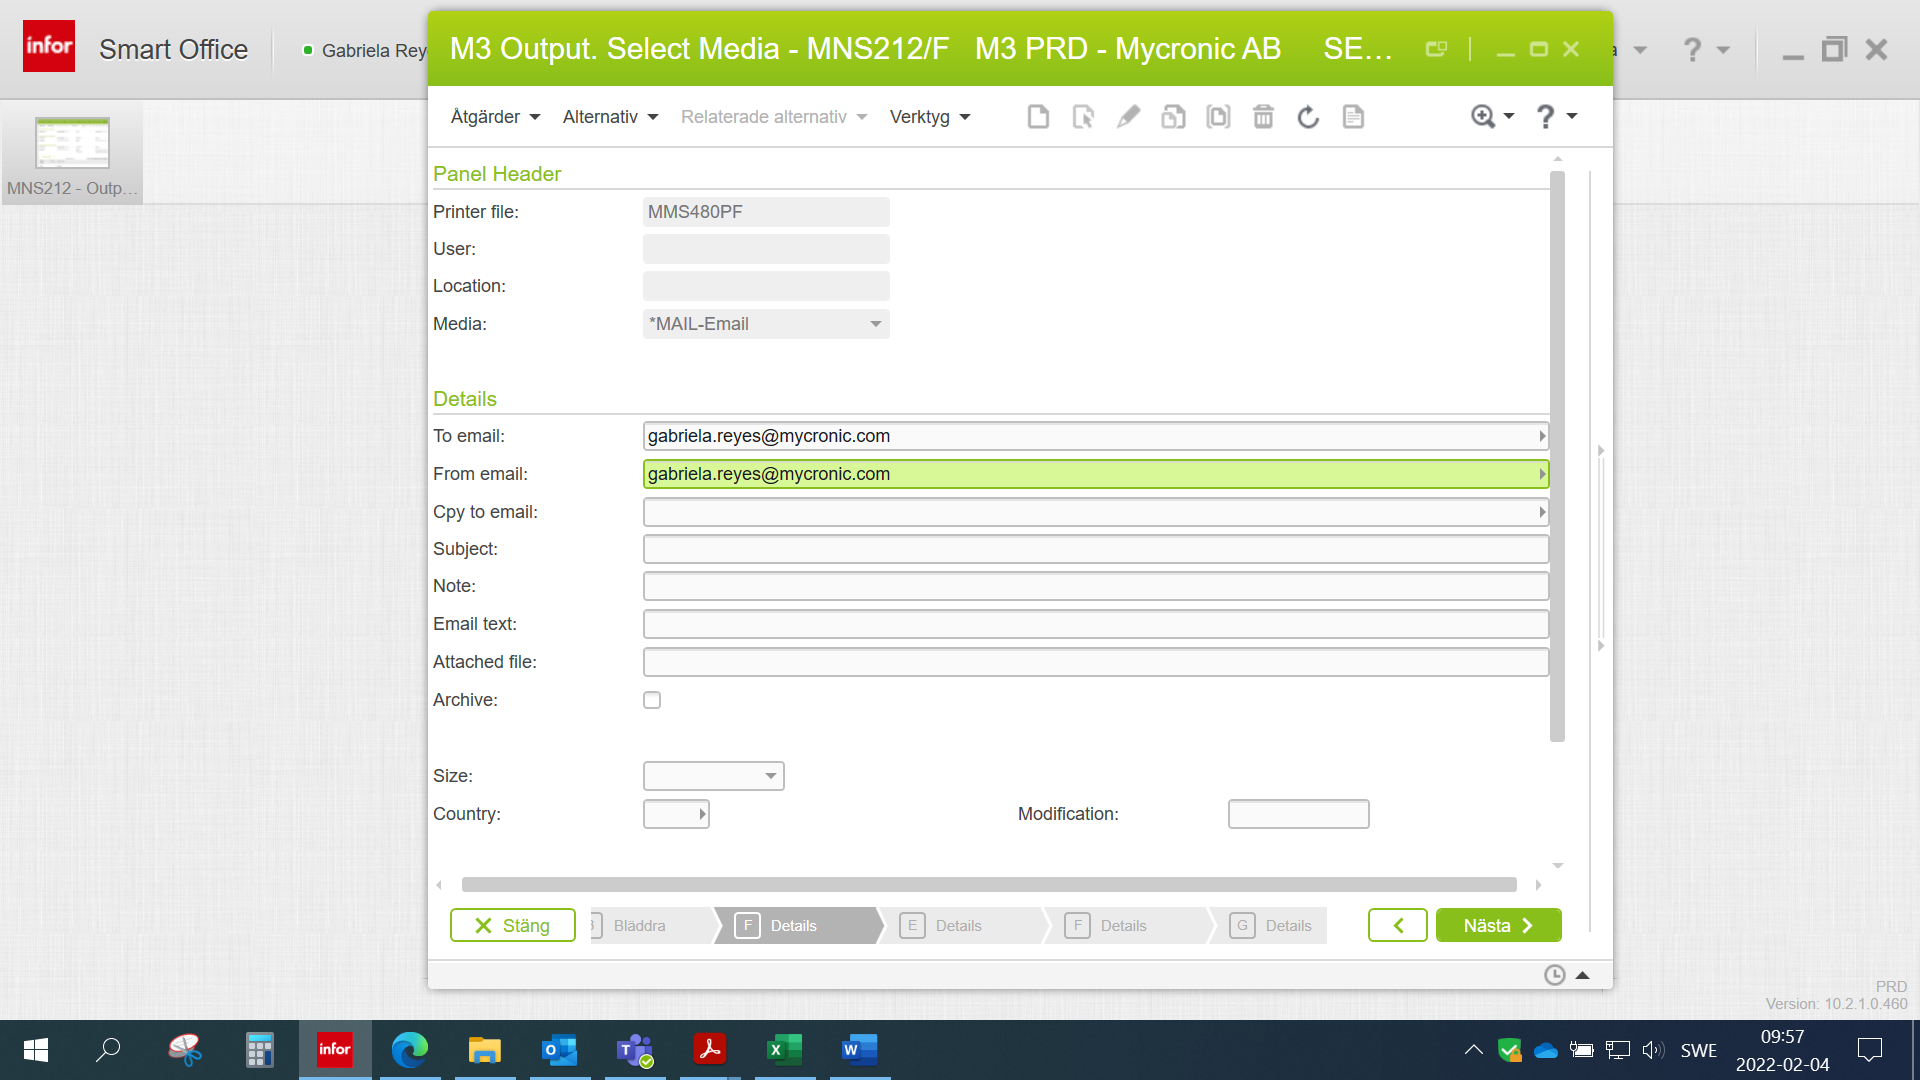Image resolution: width=1920 pixels, height=1080 pixels.
Task: Expand the To email browse arrow
Action: 1541,436
